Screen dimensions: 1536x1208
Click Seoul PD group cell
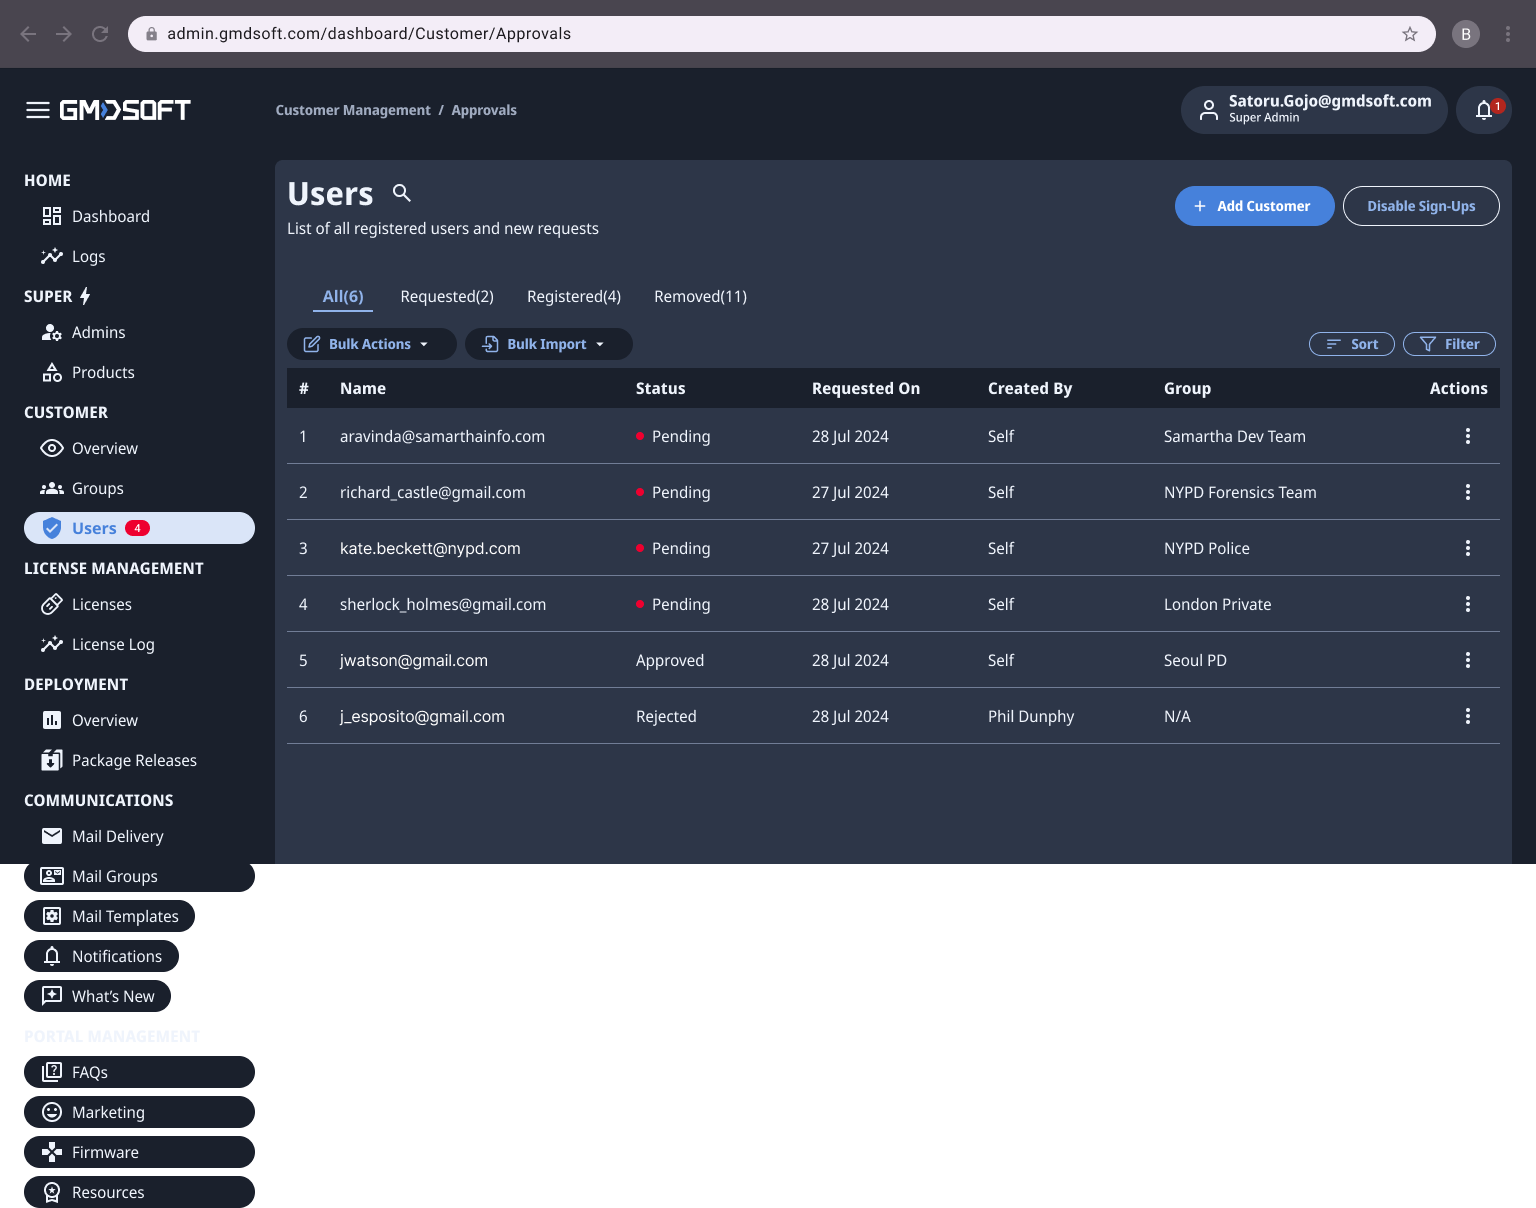point(1195,660)
